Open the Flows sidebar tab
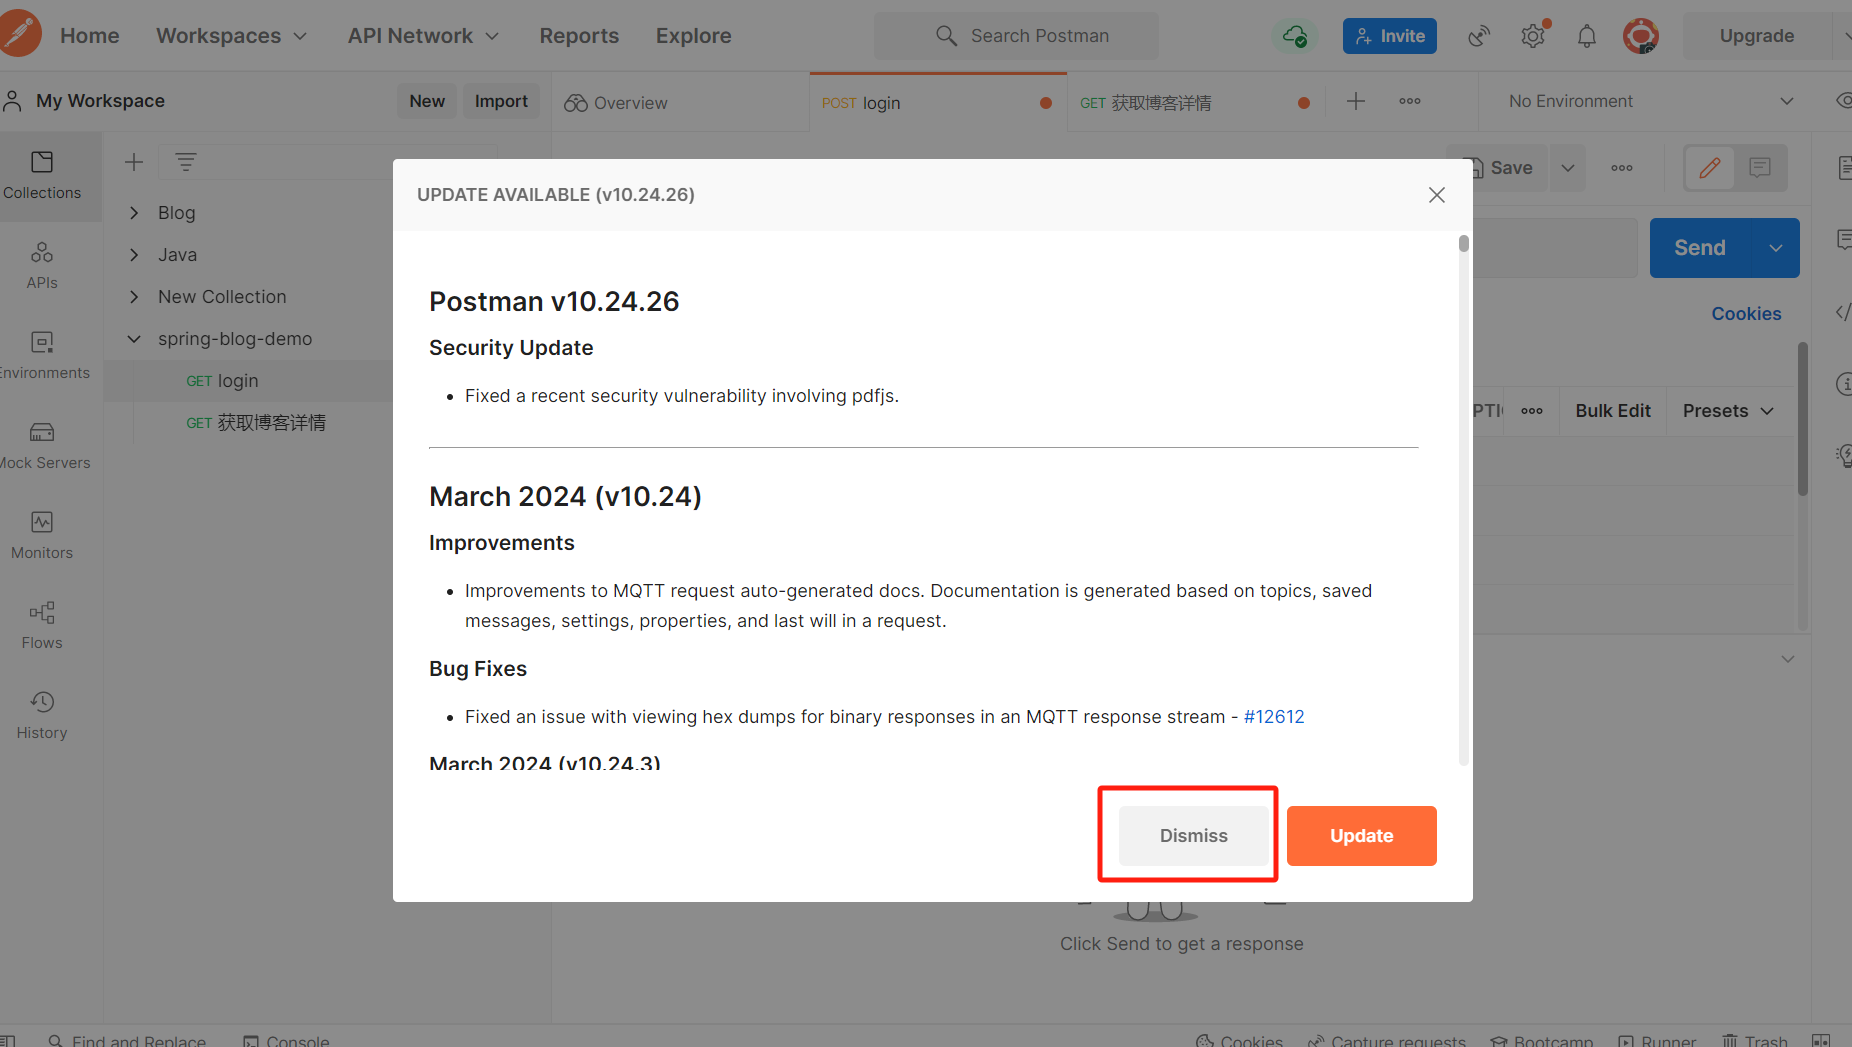This screenshot has width=1852, height=1047. [x=42, y=625]
